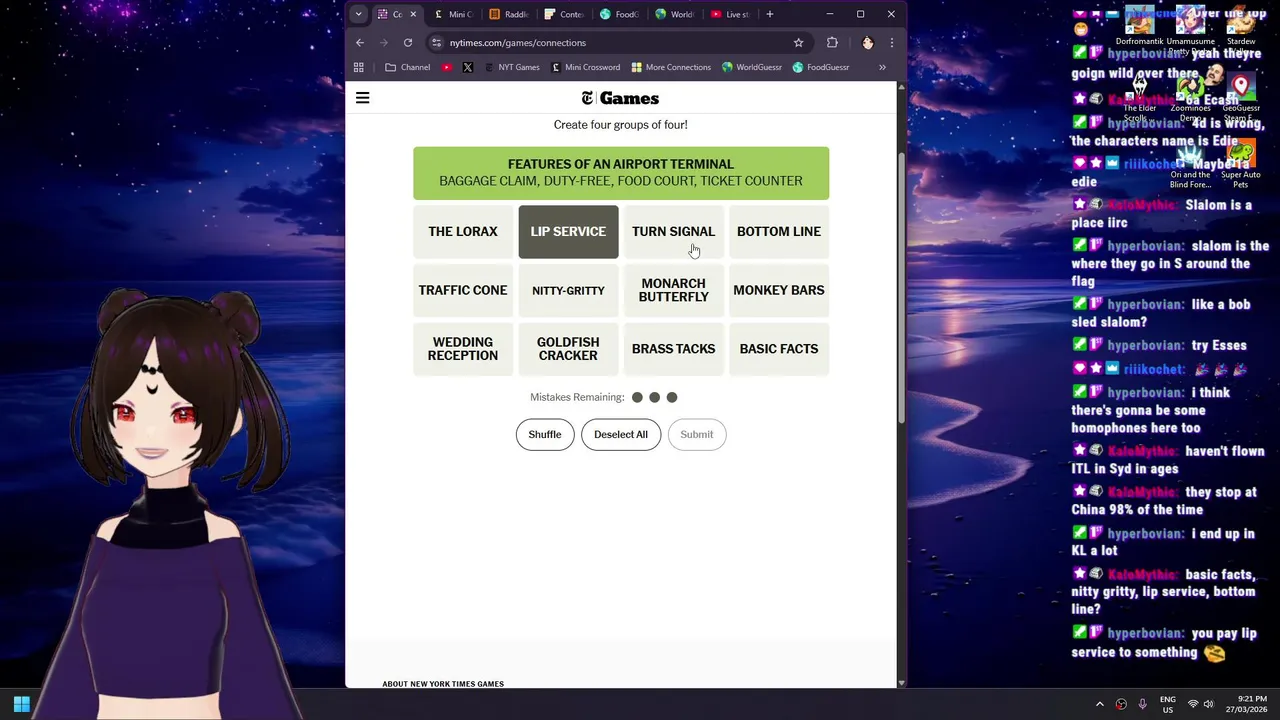Viewport: 1280px width, 720px height.
Task: Select NITTY-GRITTY tile
Action: tap(568, 290)
